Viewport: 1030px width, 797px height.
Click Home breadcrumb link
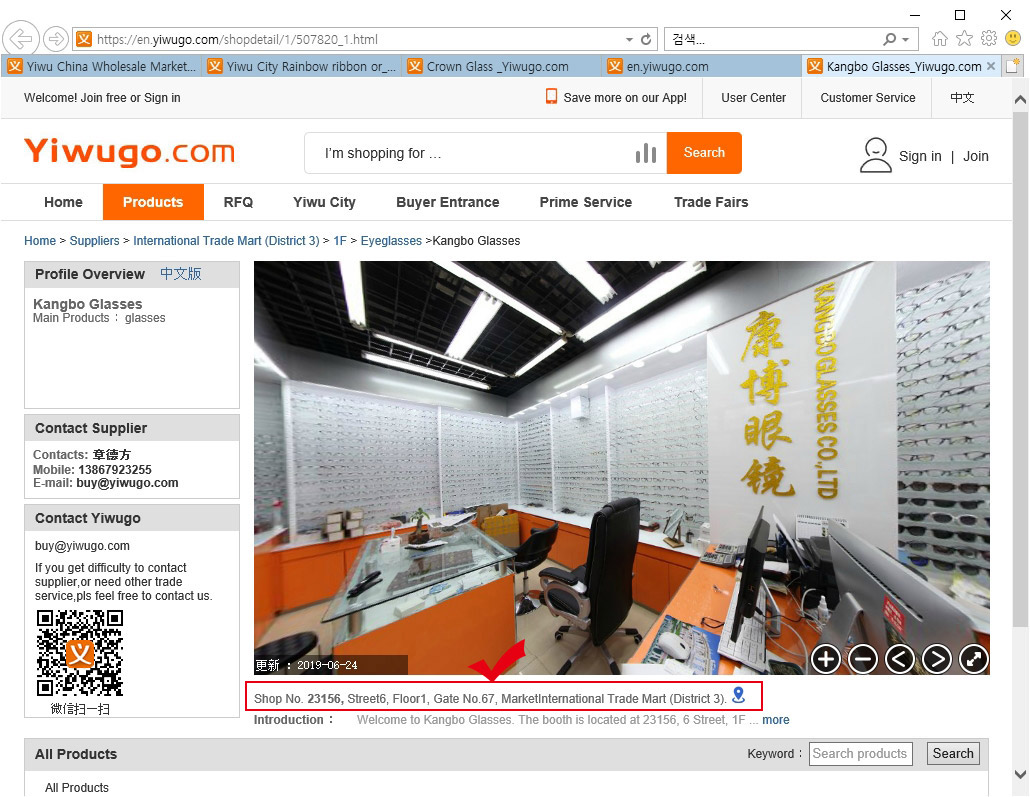coord(40,240)
